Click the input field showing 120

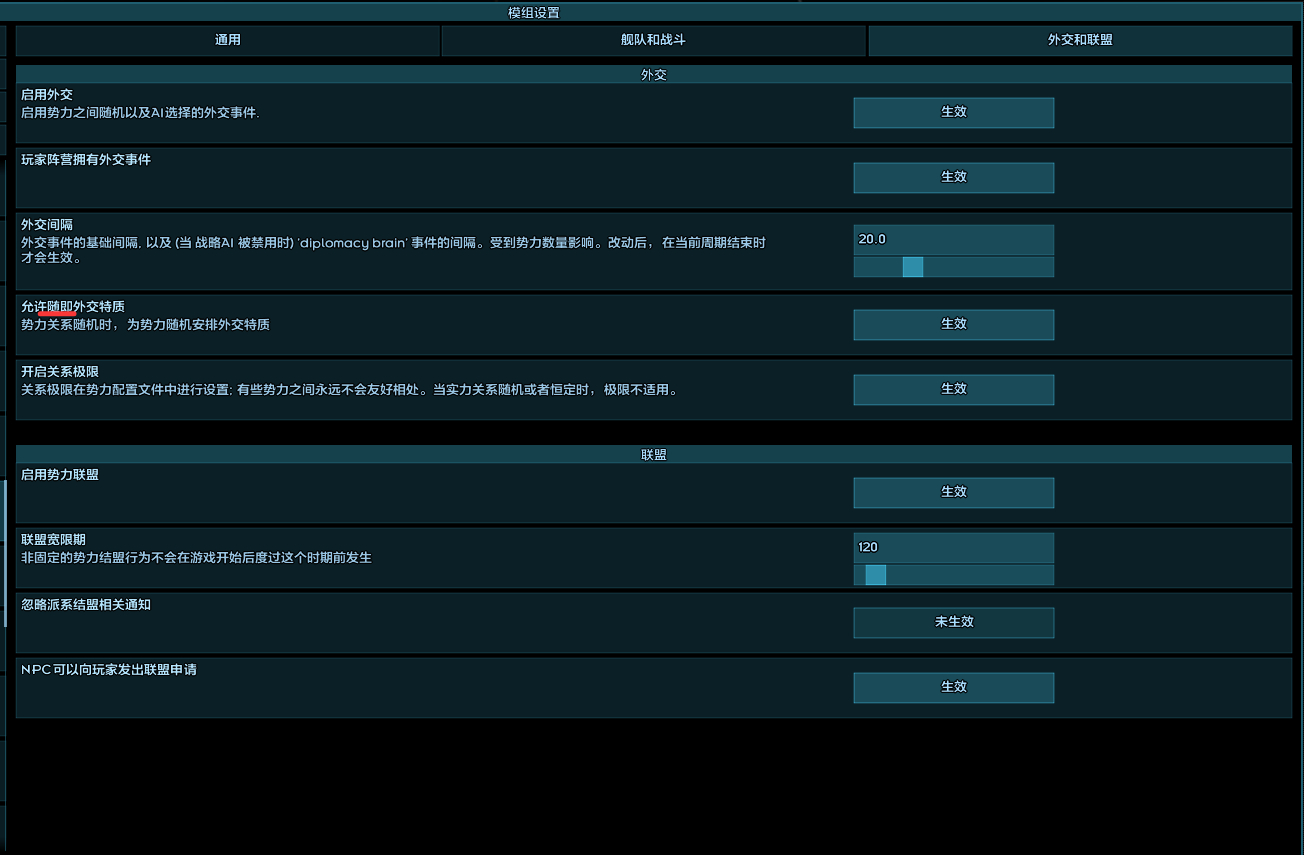click(953, 547)
